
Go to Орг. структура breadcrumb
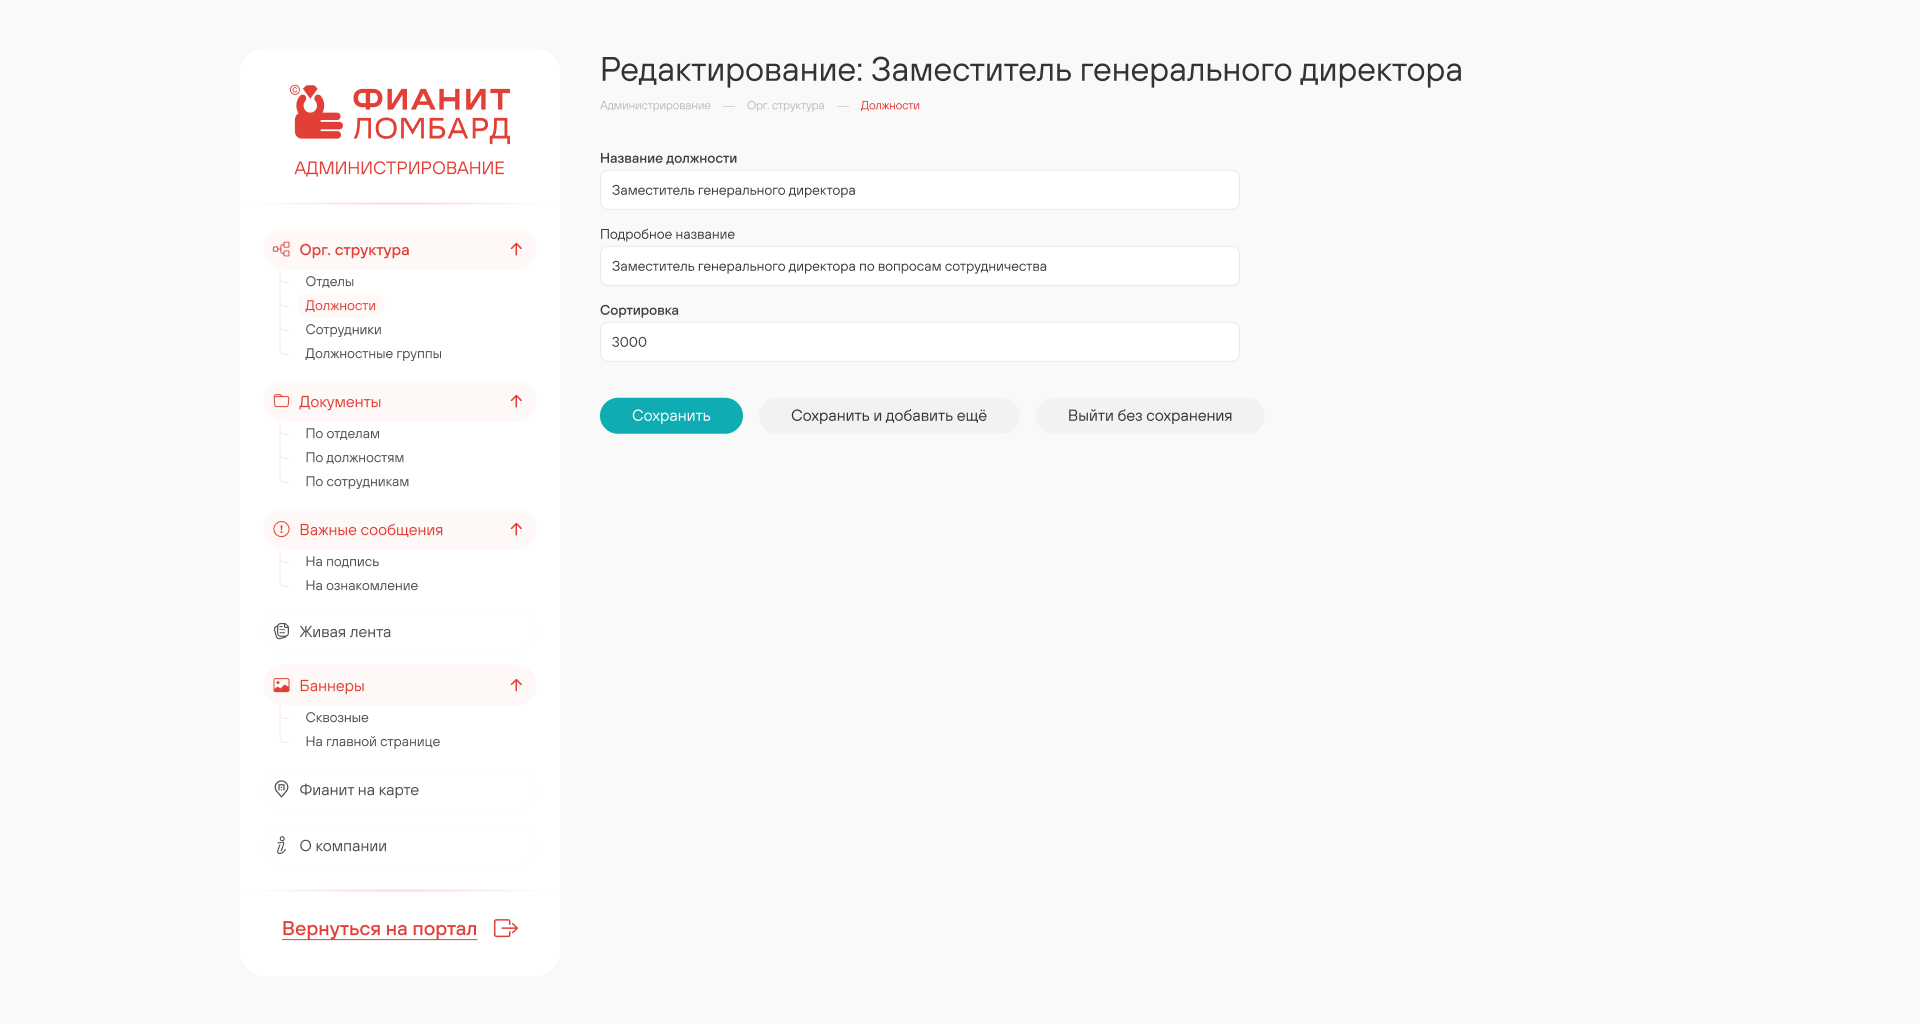(x=786, y=105)
